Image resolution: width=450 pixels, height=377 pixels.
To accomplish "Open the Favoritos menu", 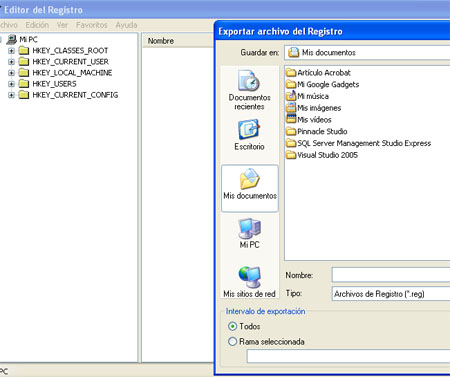I will [x=91, y=25].
